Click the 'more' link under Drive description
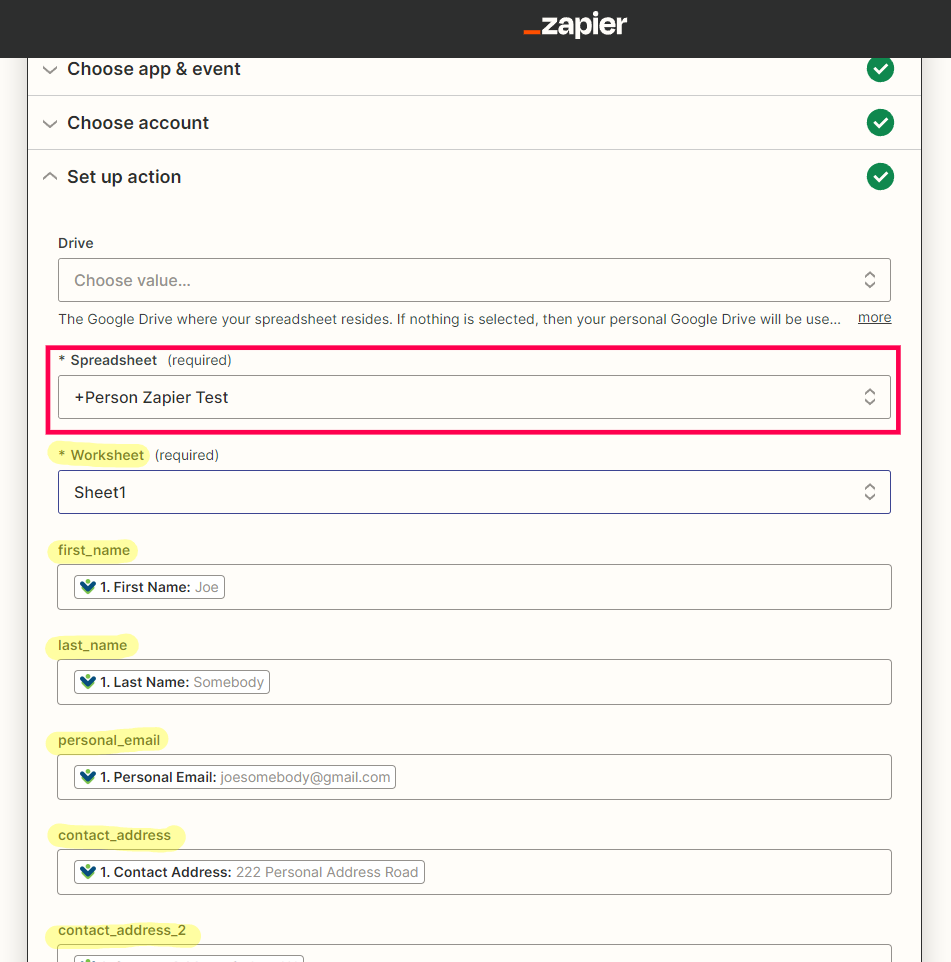 (874, 317)
